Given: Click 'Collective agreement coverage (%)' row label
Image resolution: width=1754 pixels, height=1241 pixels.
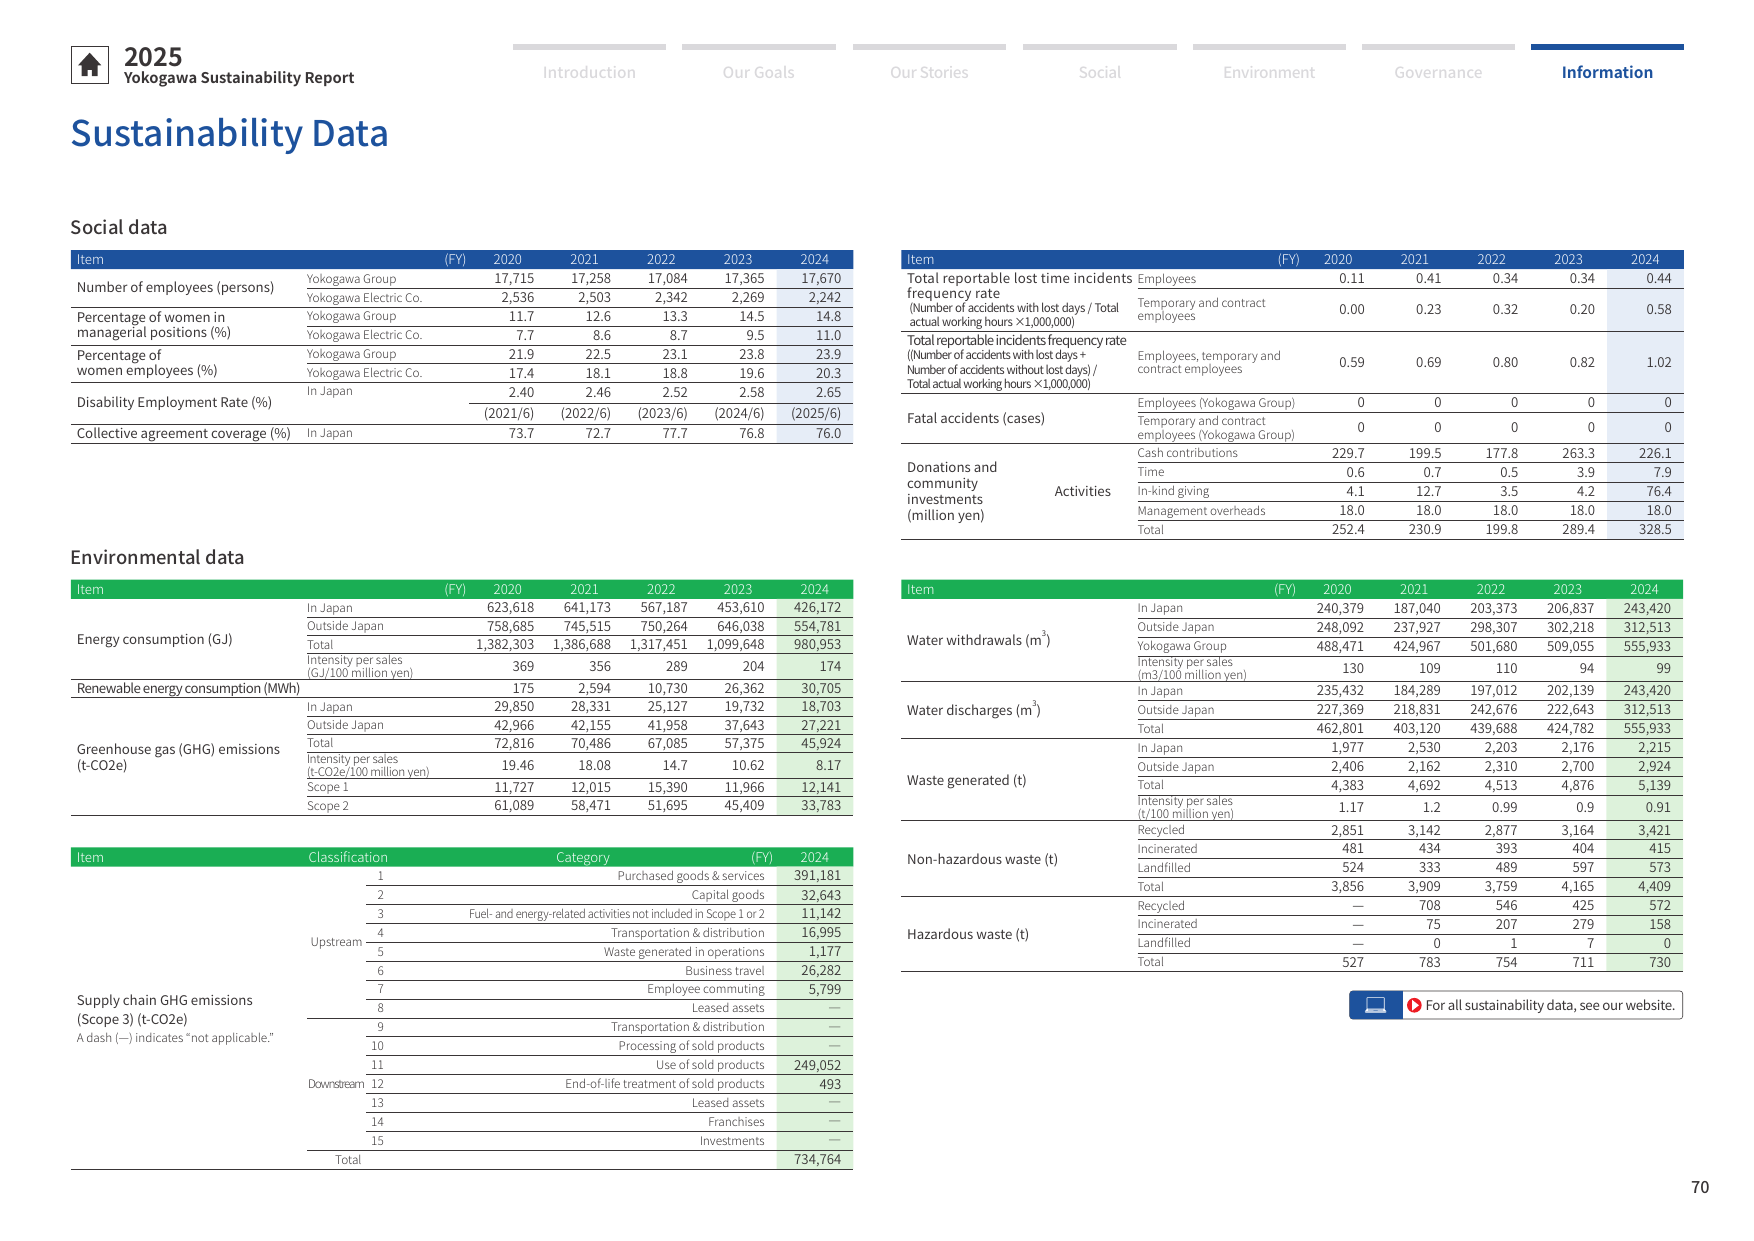Looking at the screenshot, I should 183,433.
